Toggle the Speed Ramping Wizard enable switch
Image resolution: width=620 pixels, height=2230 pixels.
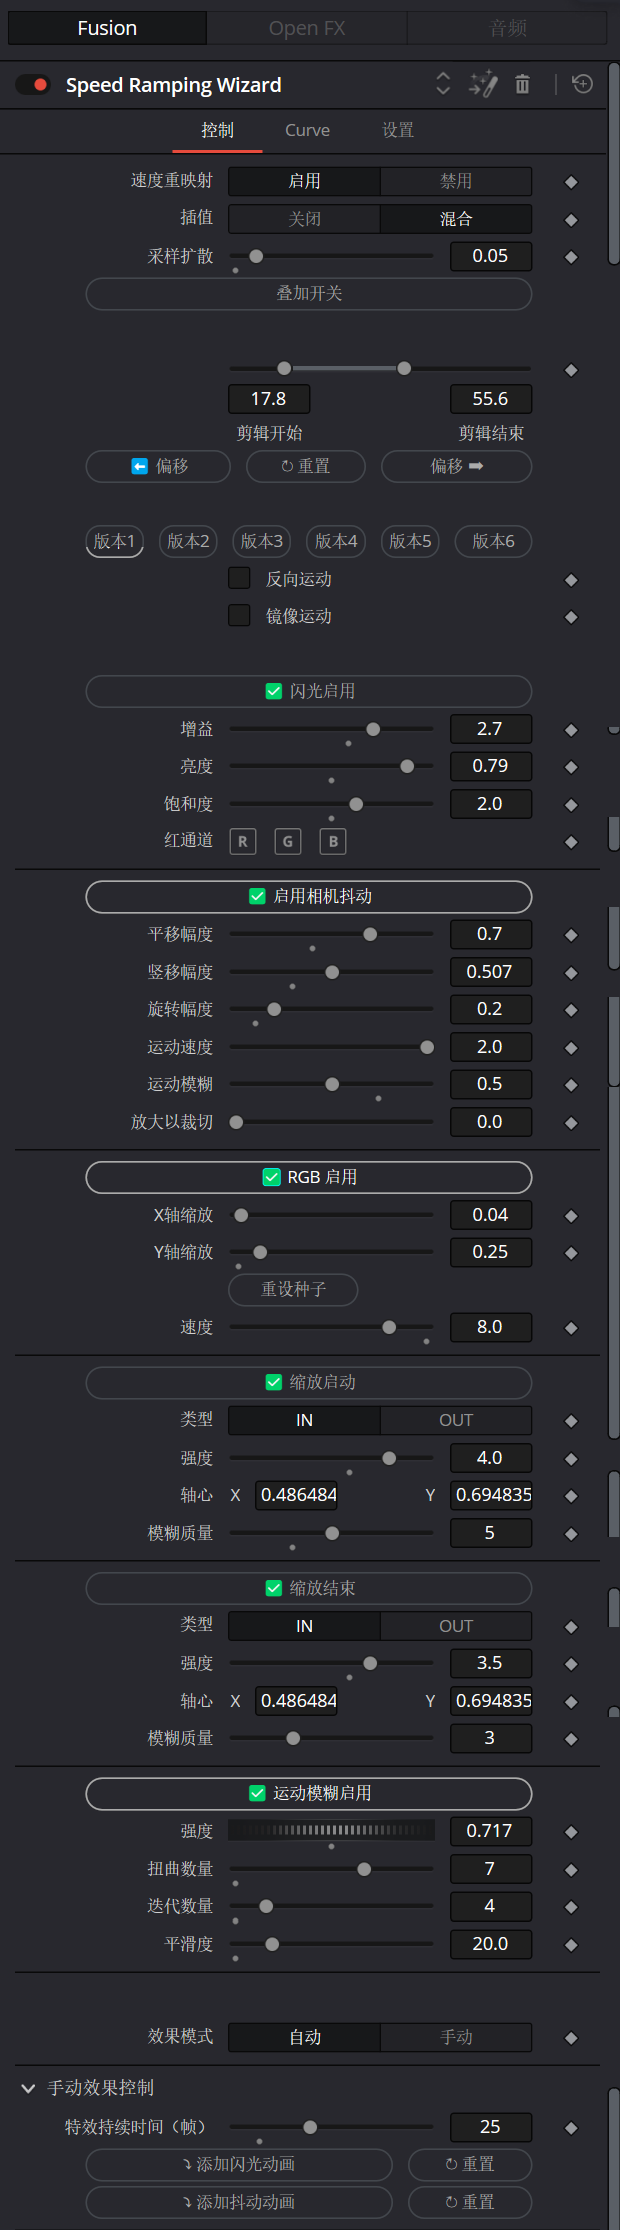click(33, 85)
